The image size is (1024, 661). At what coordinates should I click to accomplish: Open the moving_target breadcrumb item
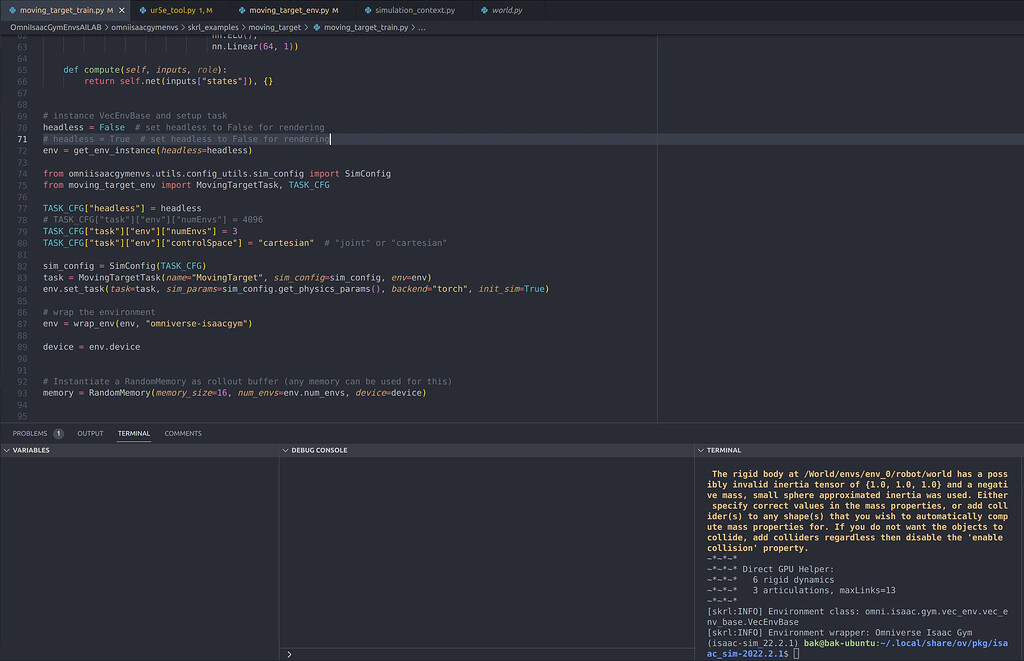click(x=274, y=30)
